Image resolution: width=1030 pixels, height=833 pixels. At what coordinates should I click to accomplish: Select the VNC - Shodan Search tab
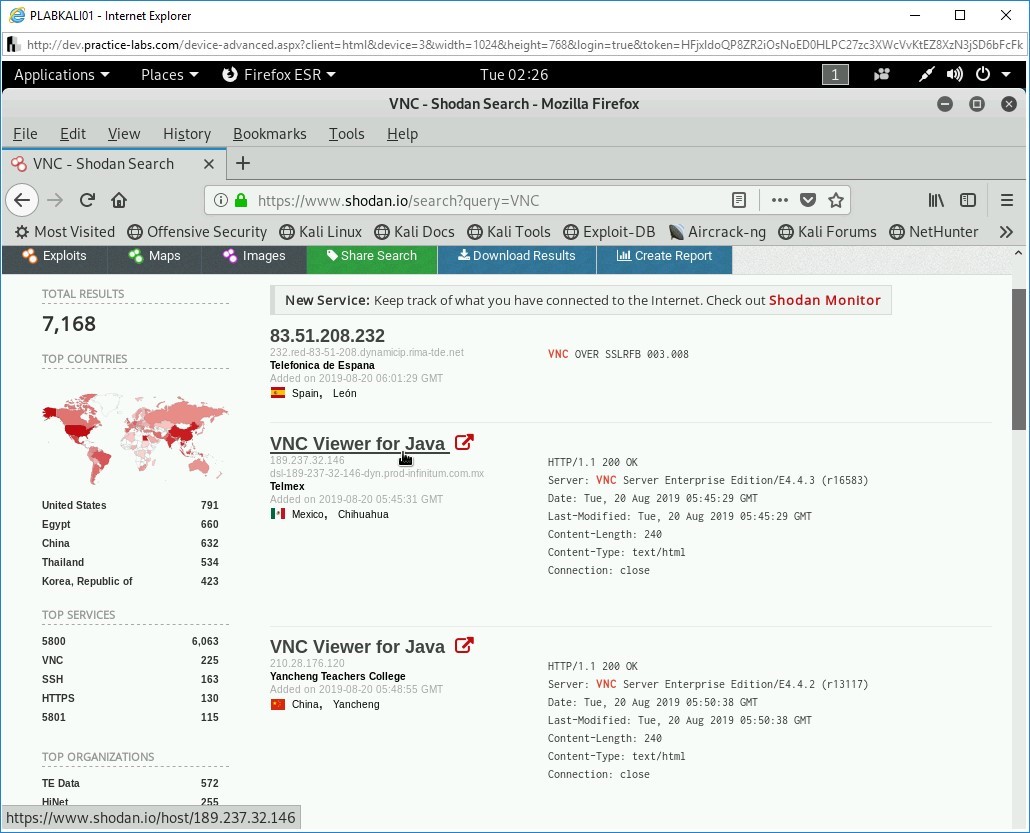pyautogui.click(x=105, y=163)
